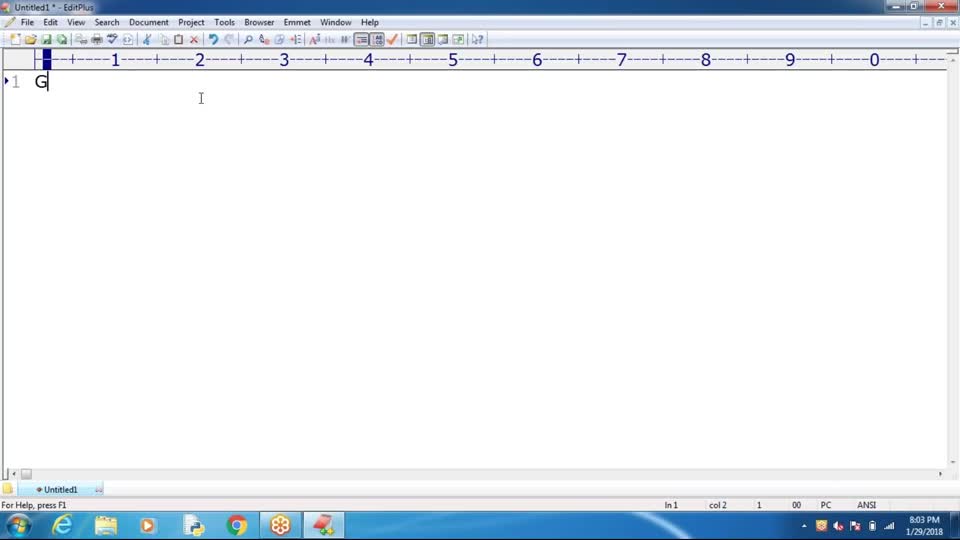Open the Python taskbar icon
The width and height of the screenshot is (960, 540).
194,525
